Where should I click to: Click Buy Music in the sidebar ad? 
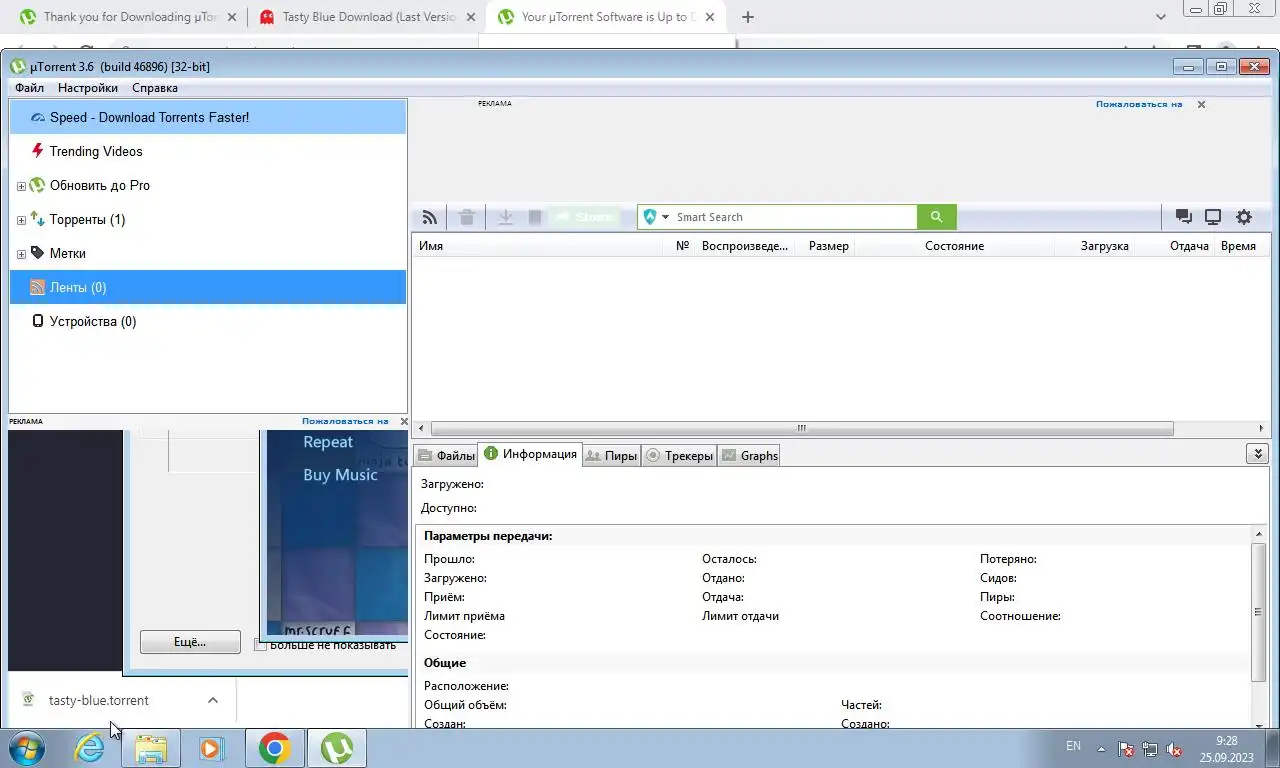pyautogui.click(x=340, y=475)
